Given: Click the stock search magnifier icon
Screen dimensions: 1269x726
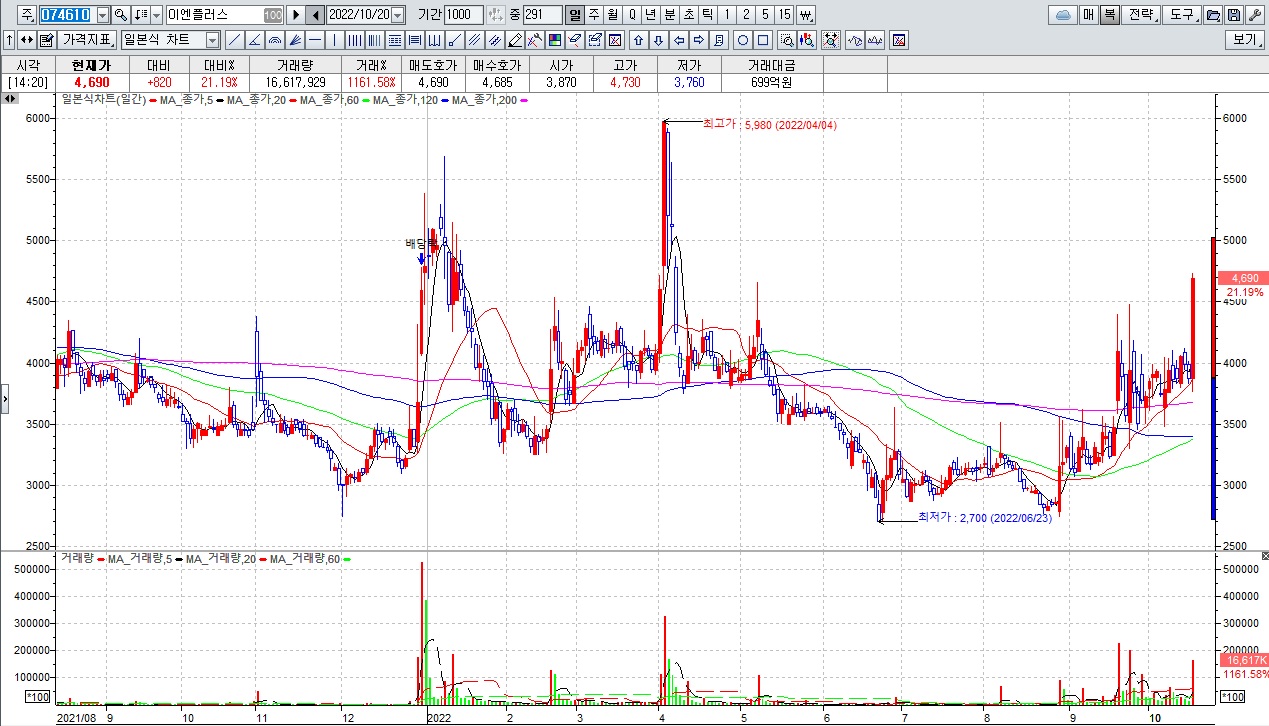Looking at the screenshot, I should tap(121, 15).
